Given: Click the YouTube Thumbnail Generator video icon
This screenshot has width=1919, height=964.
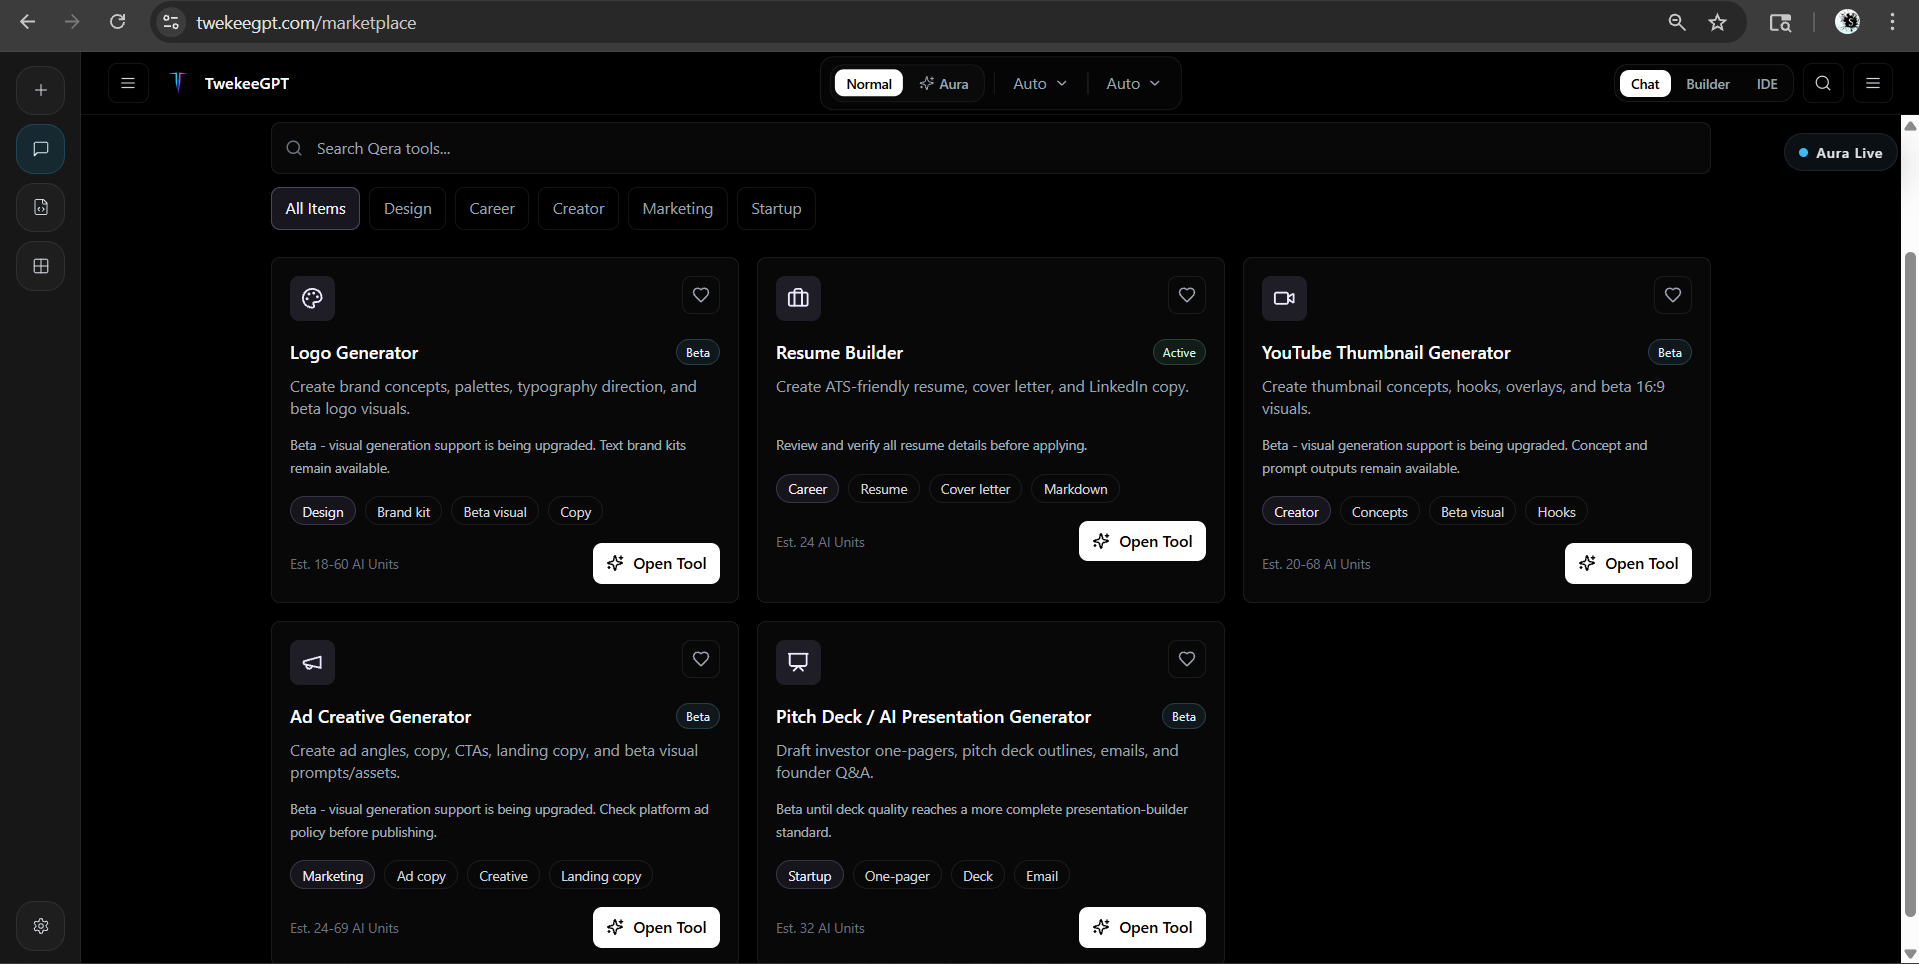Looking at the screenshot, I should tap(1284, 298).
